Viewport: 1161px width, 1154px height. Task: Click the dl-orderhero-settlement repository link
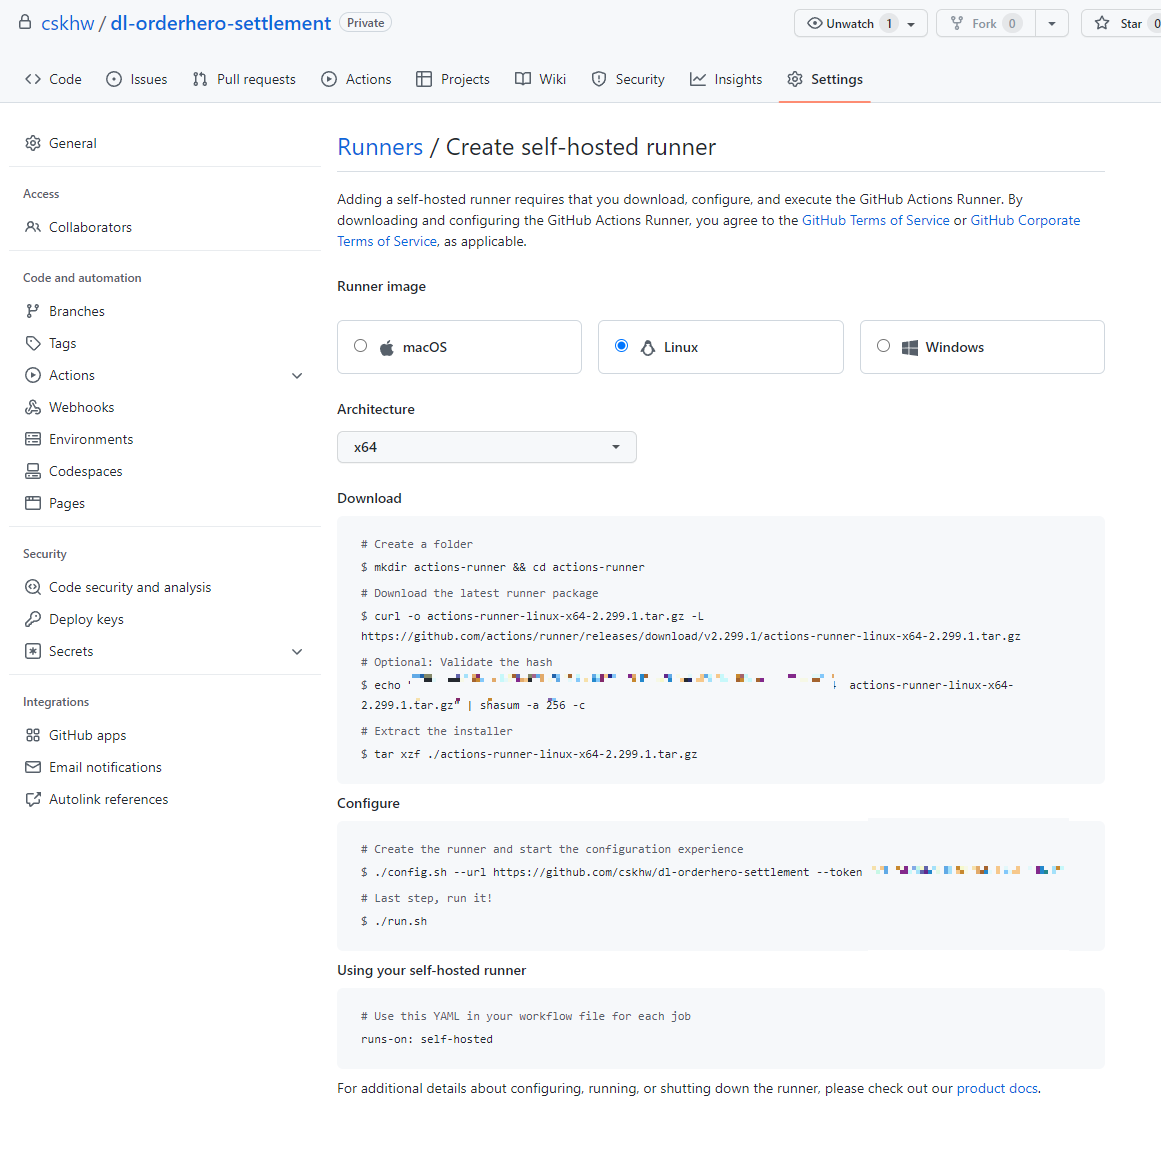coord(221,23)
